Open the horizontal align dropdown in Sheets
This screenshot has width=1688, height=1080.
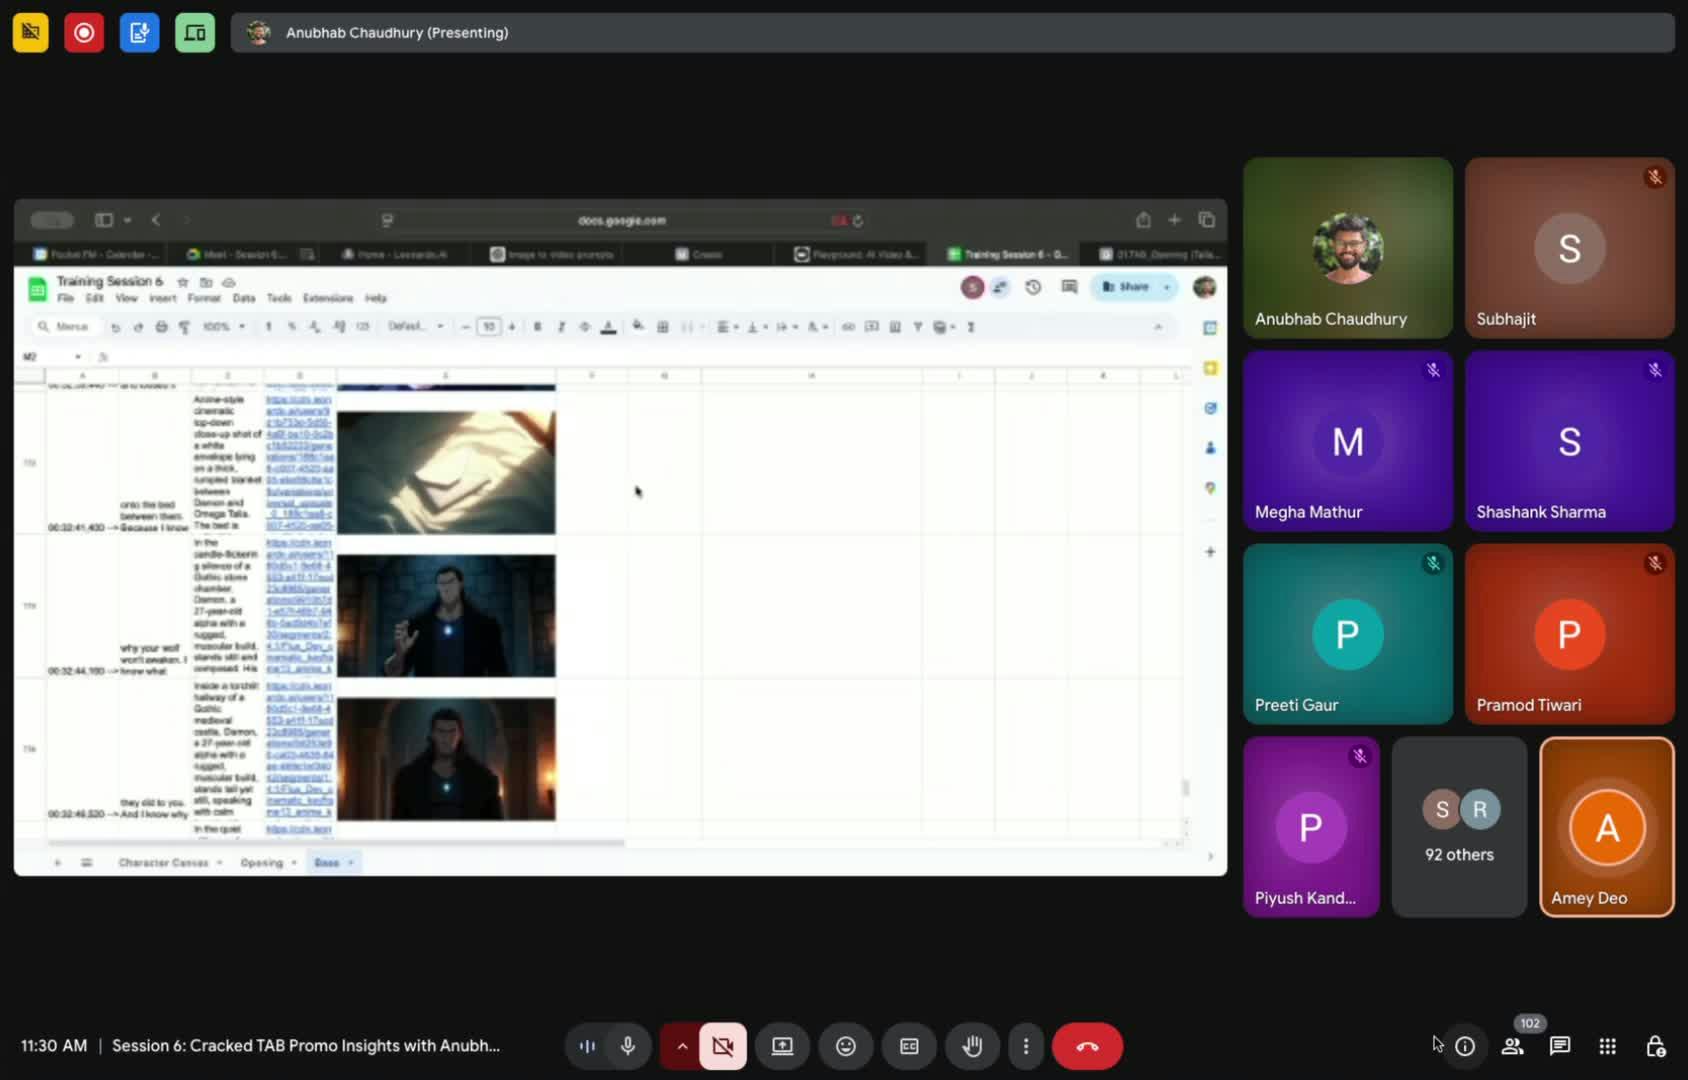point(727,327)
